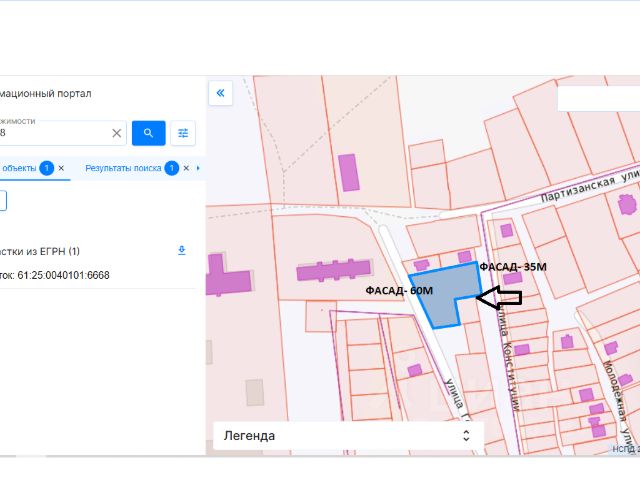This screenshot has width=640, height=480.
Task: Switch to Результаты поиска tab
Action: tap(123, 168)
